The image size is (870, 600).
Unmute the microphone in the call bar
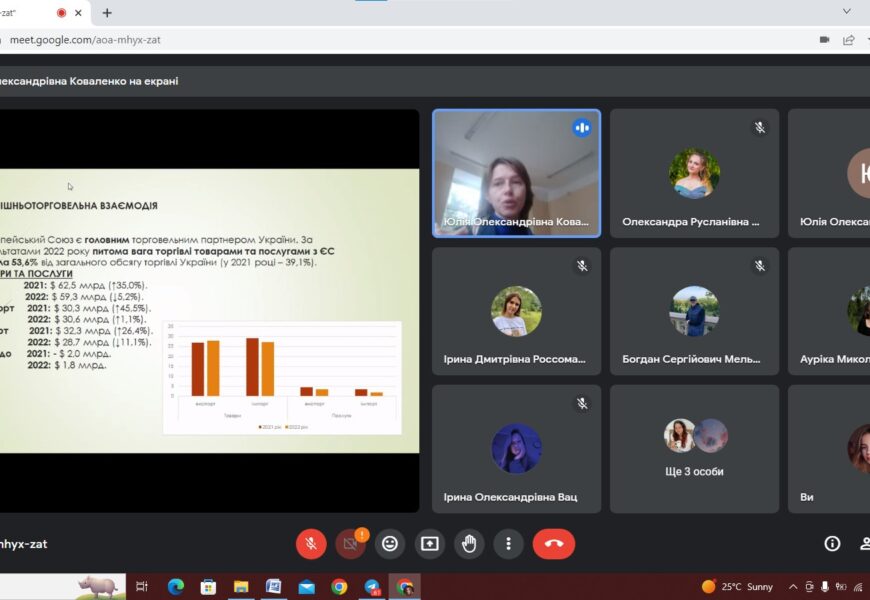pyautogui.click(x=311, y=544)
